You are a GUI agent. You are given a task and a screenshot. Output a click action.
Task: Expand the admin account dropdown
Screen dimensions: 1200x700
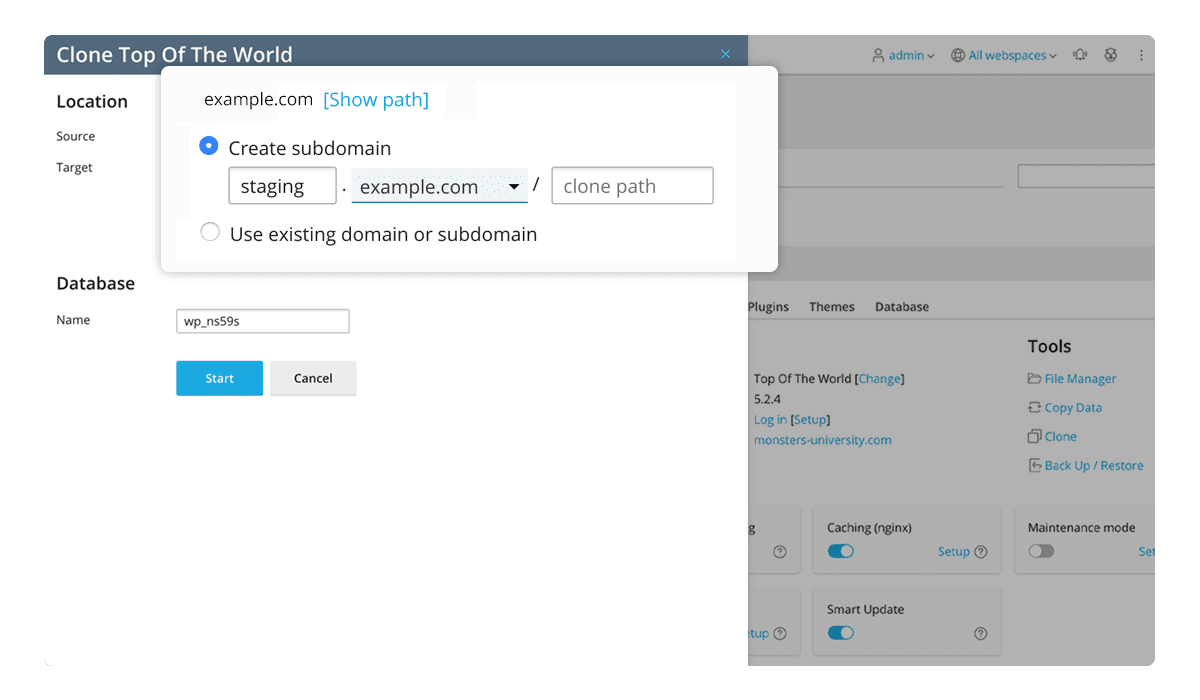[x=903, y=55]
